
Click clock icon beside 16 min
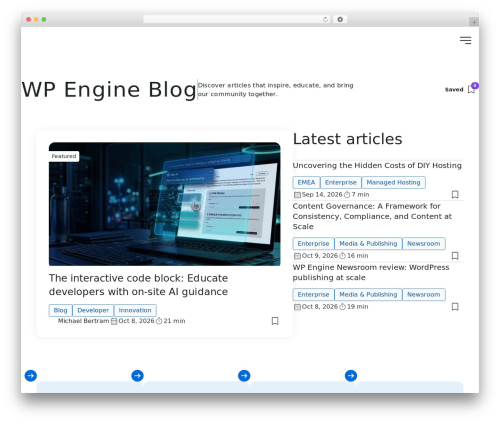coord(342,256)
